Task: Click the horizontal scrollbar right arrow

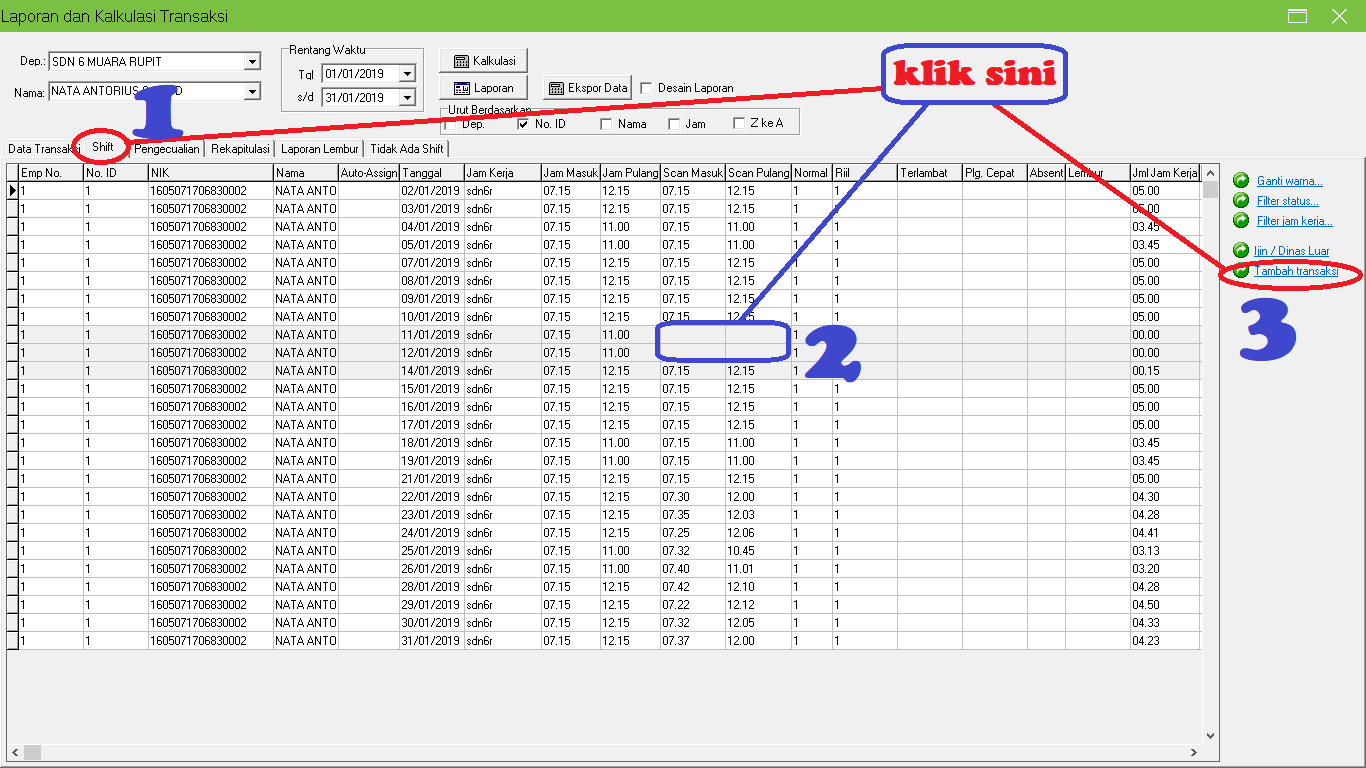Action: coord(1193,752)
